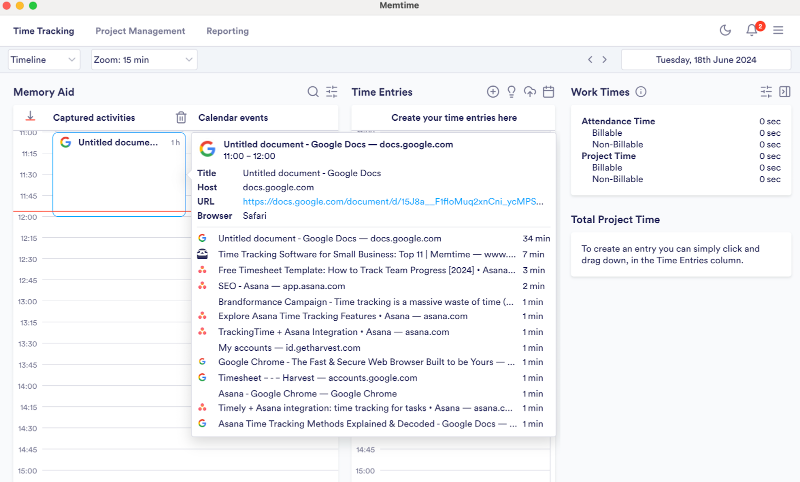
Task: Click Google icon in activity details header
Action: (x=208, y=149)
